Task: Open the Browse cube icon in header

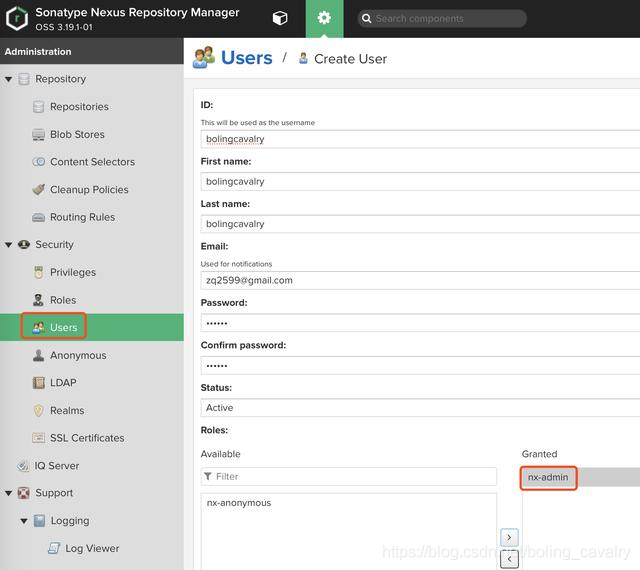Action: click(x=280, y=19)
